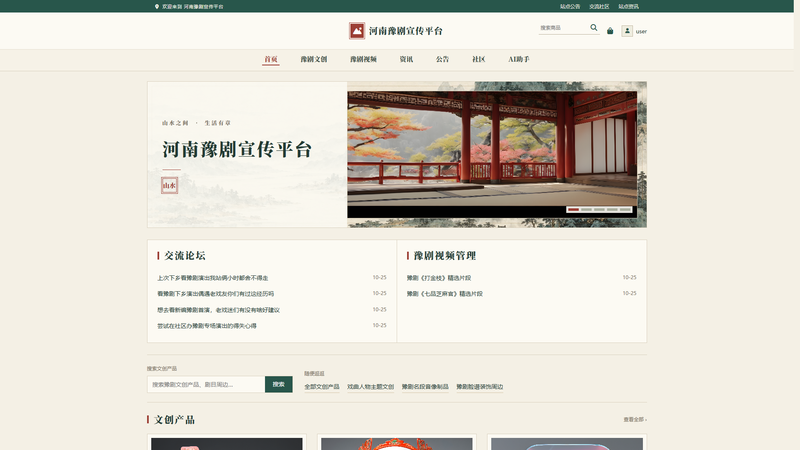Screen dimensions: 800x450
Task: Click the 河南豫剧宣传平台 site title in header
Action: tap(406, 31)
